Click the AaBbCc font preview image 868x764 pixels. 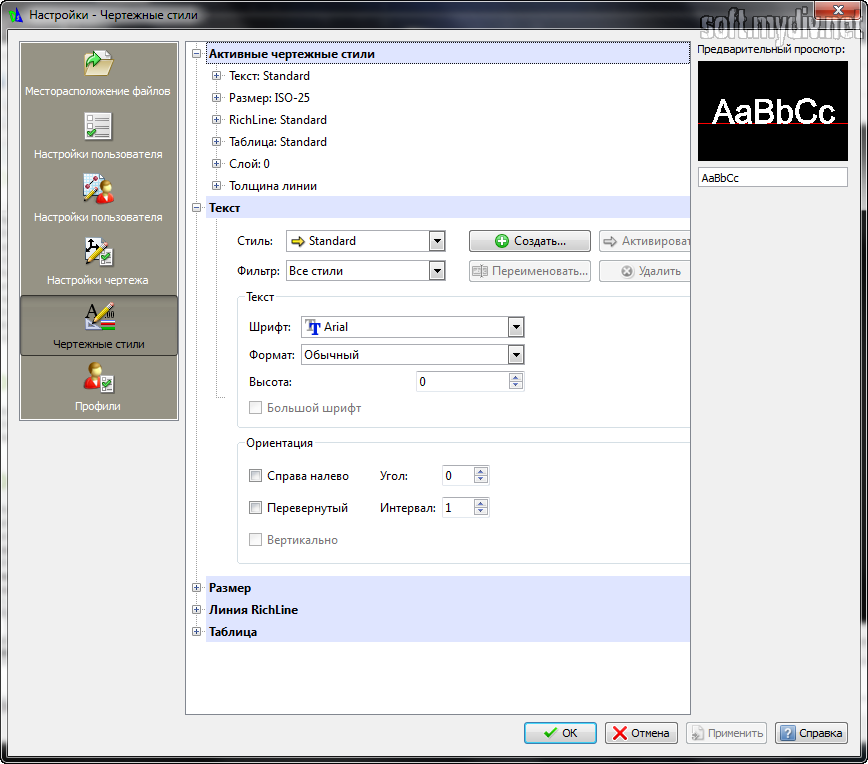772,111
